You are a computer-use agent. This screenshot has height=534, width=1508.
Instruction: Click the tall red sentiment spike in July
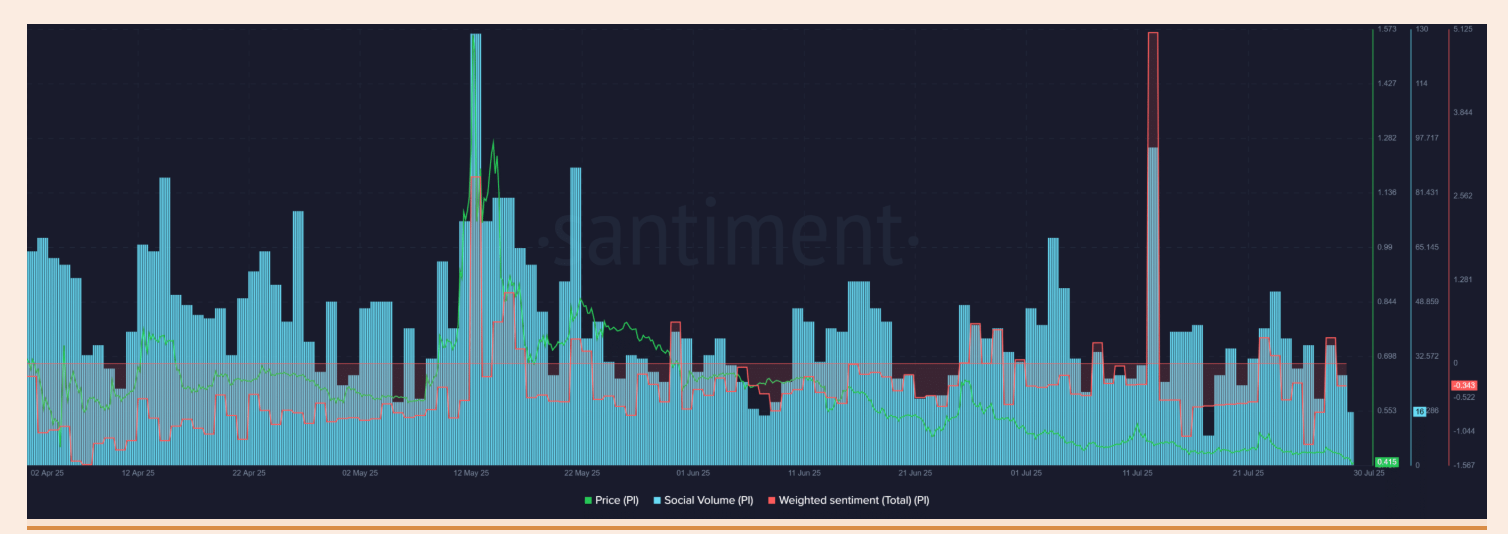(1153, 90)
